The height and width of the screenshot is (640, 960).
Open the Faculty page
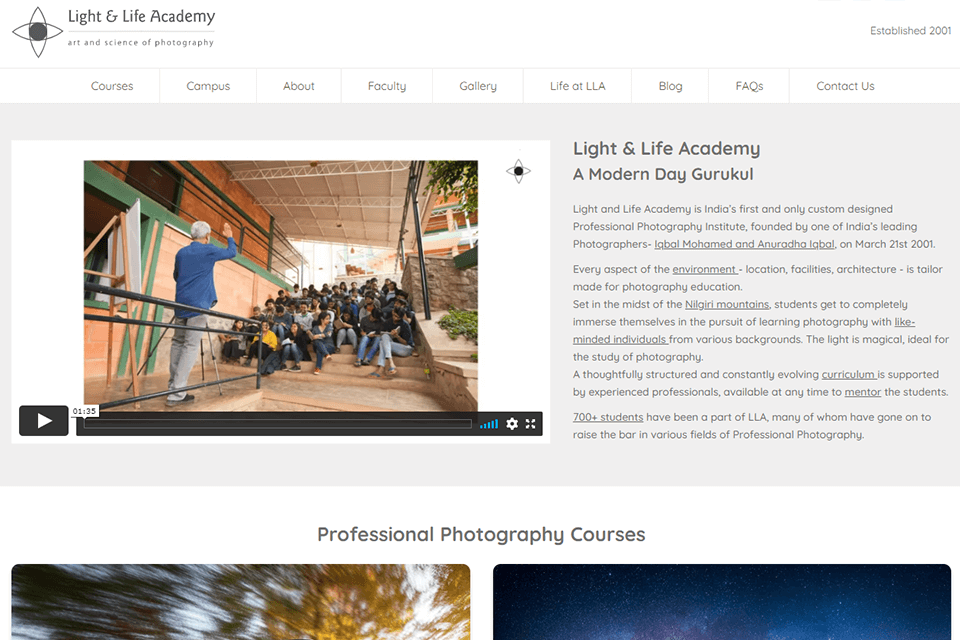point(387,86)
